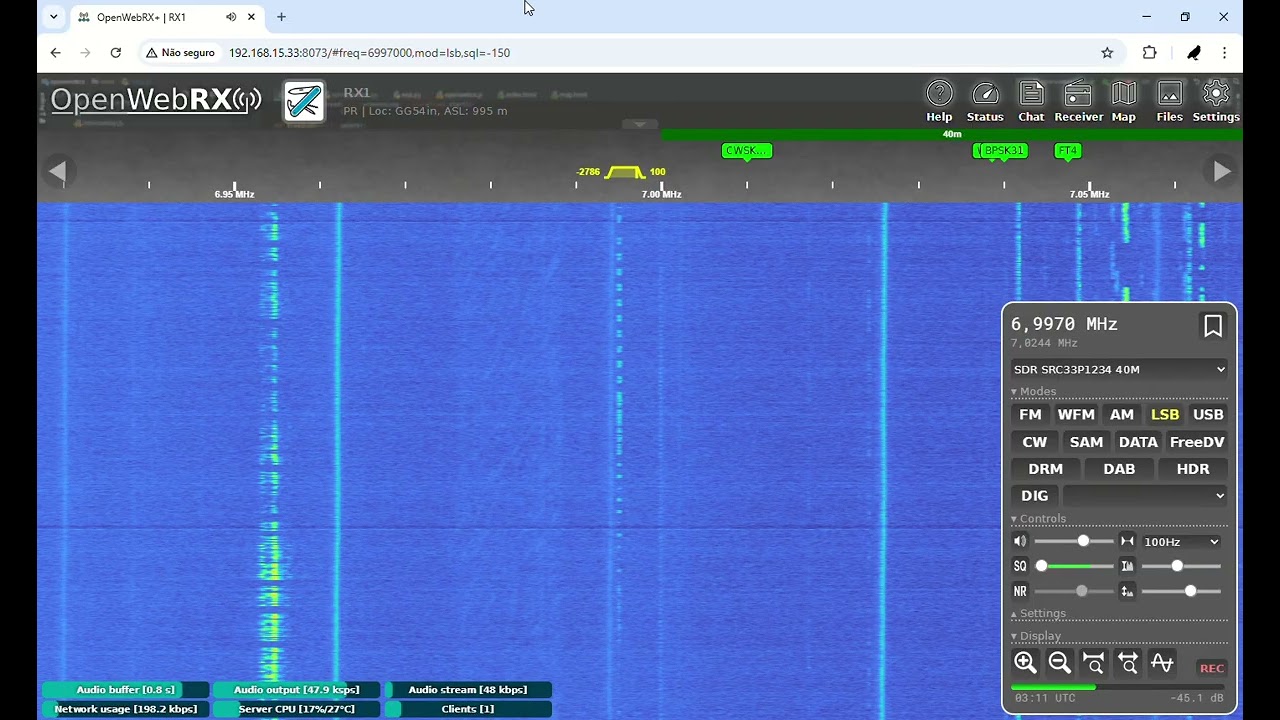Screen dimensions: 1280x720
Task: Adjust the squelch level slider
Action: click(x=1074, y=566)
